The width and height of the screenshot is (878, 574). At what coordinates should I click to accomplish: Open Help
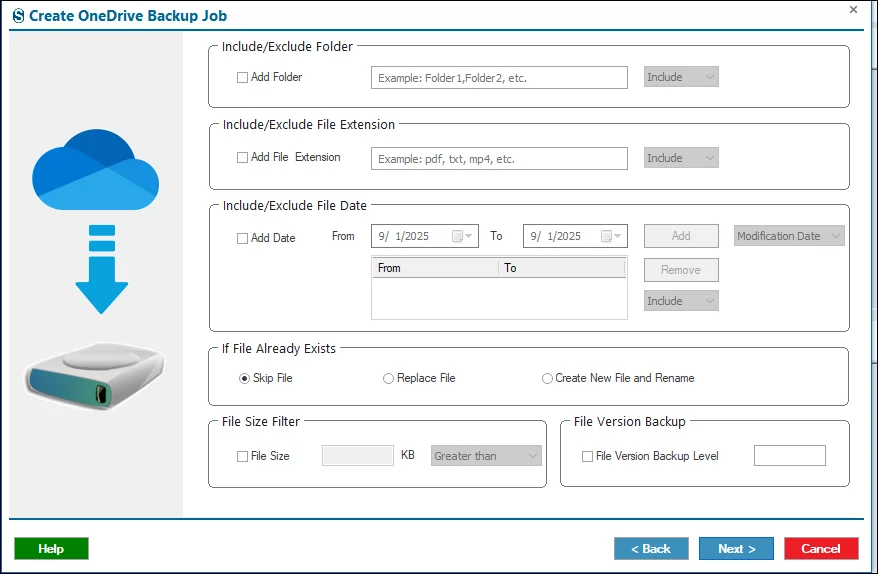pos(52,548)
